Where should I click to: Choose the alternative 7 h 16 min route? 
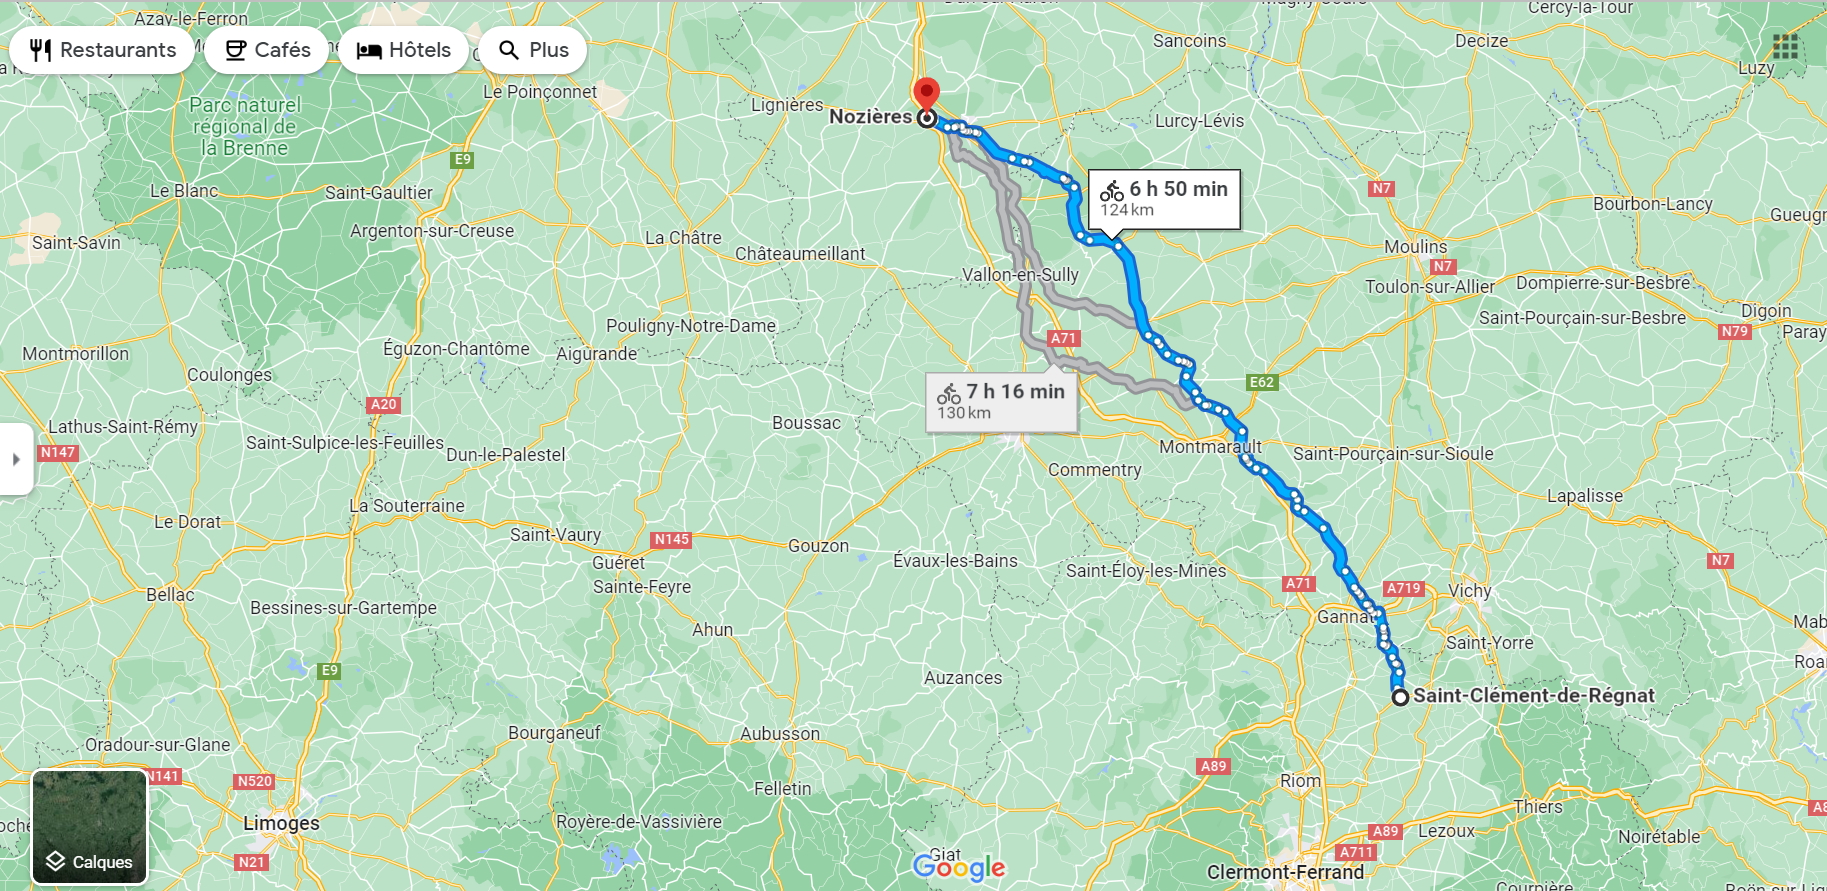point(1002,402)
